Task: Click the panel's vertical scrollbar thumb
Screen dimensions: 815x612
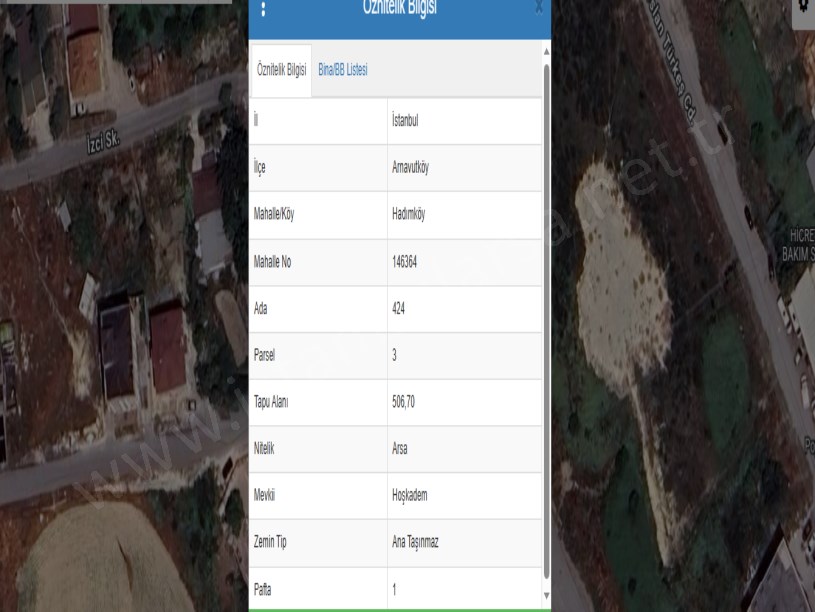Action: tap(546, 320)
